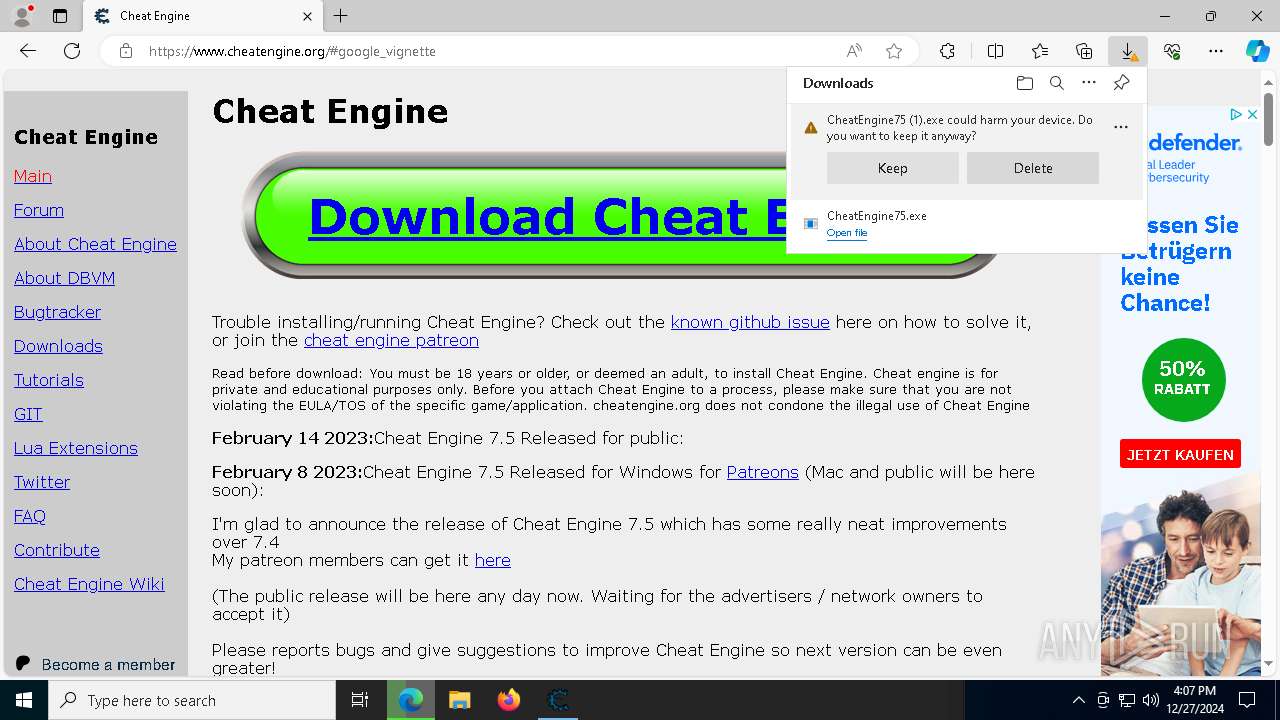1280x720 pixels.
Task: Open the Favorites list icon
Action: [x=1040, y=51]
